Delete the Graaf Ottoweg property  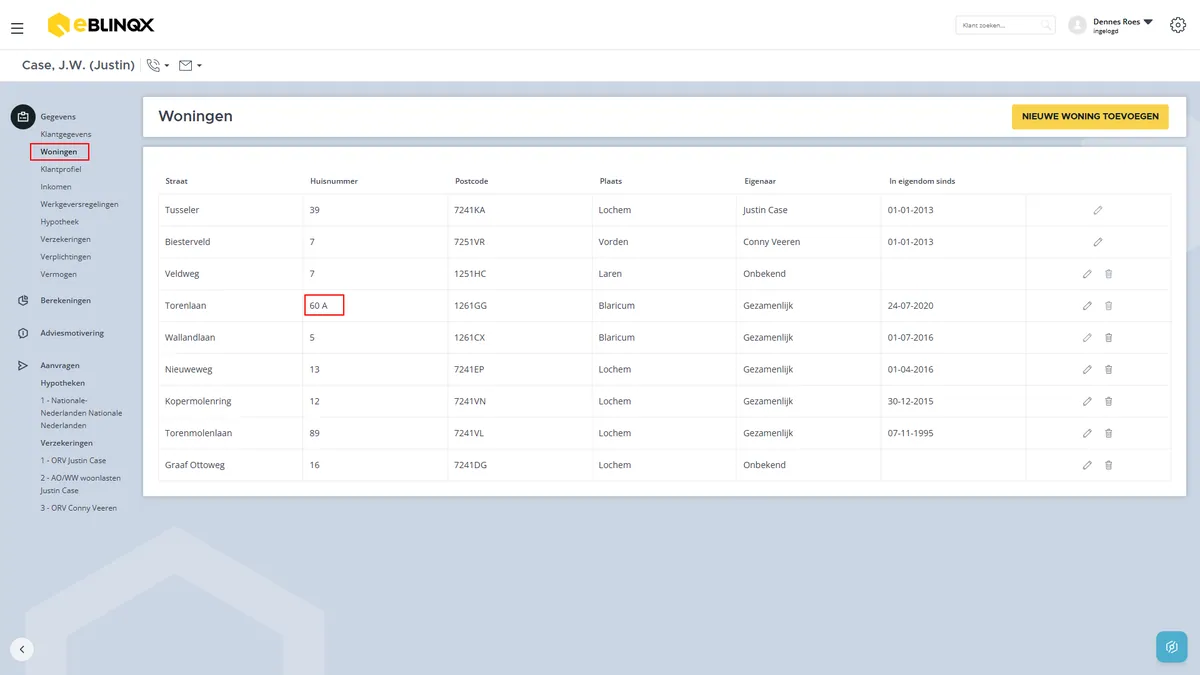(x=1108, y=465)
